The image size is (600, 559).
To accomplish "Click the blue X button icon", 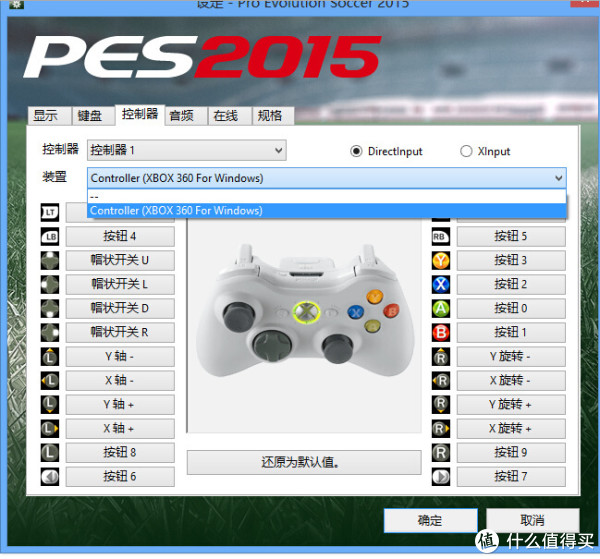I will [x=441, y=285].
